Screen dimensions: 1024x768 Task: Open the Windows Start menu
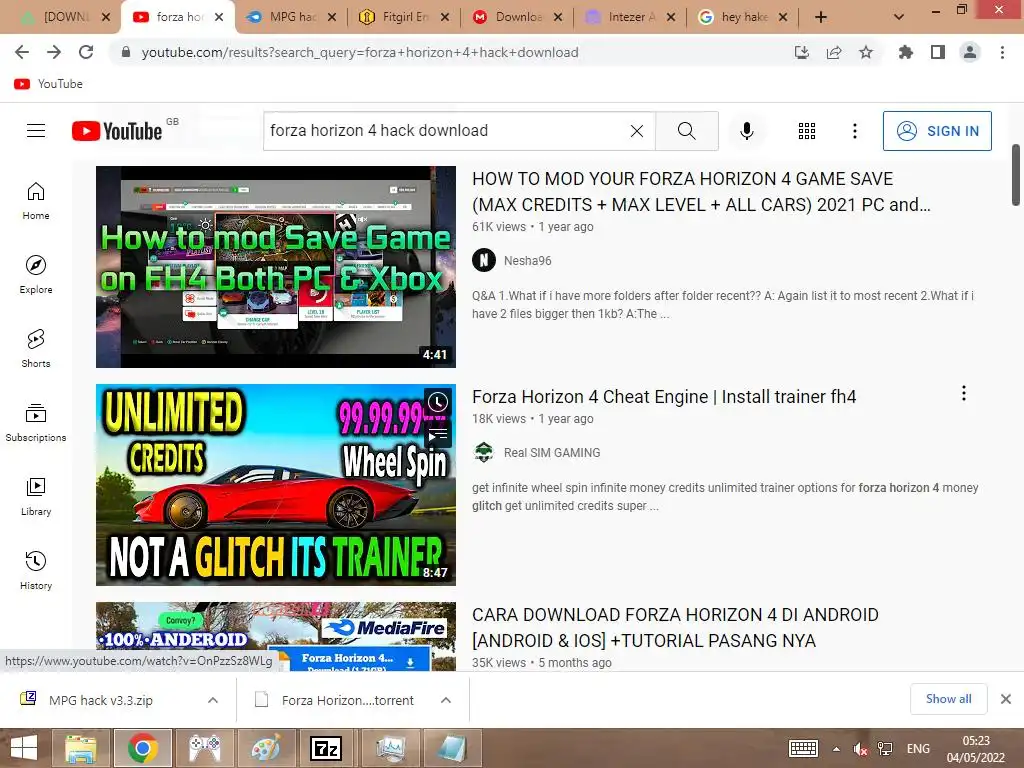[24, 748]
